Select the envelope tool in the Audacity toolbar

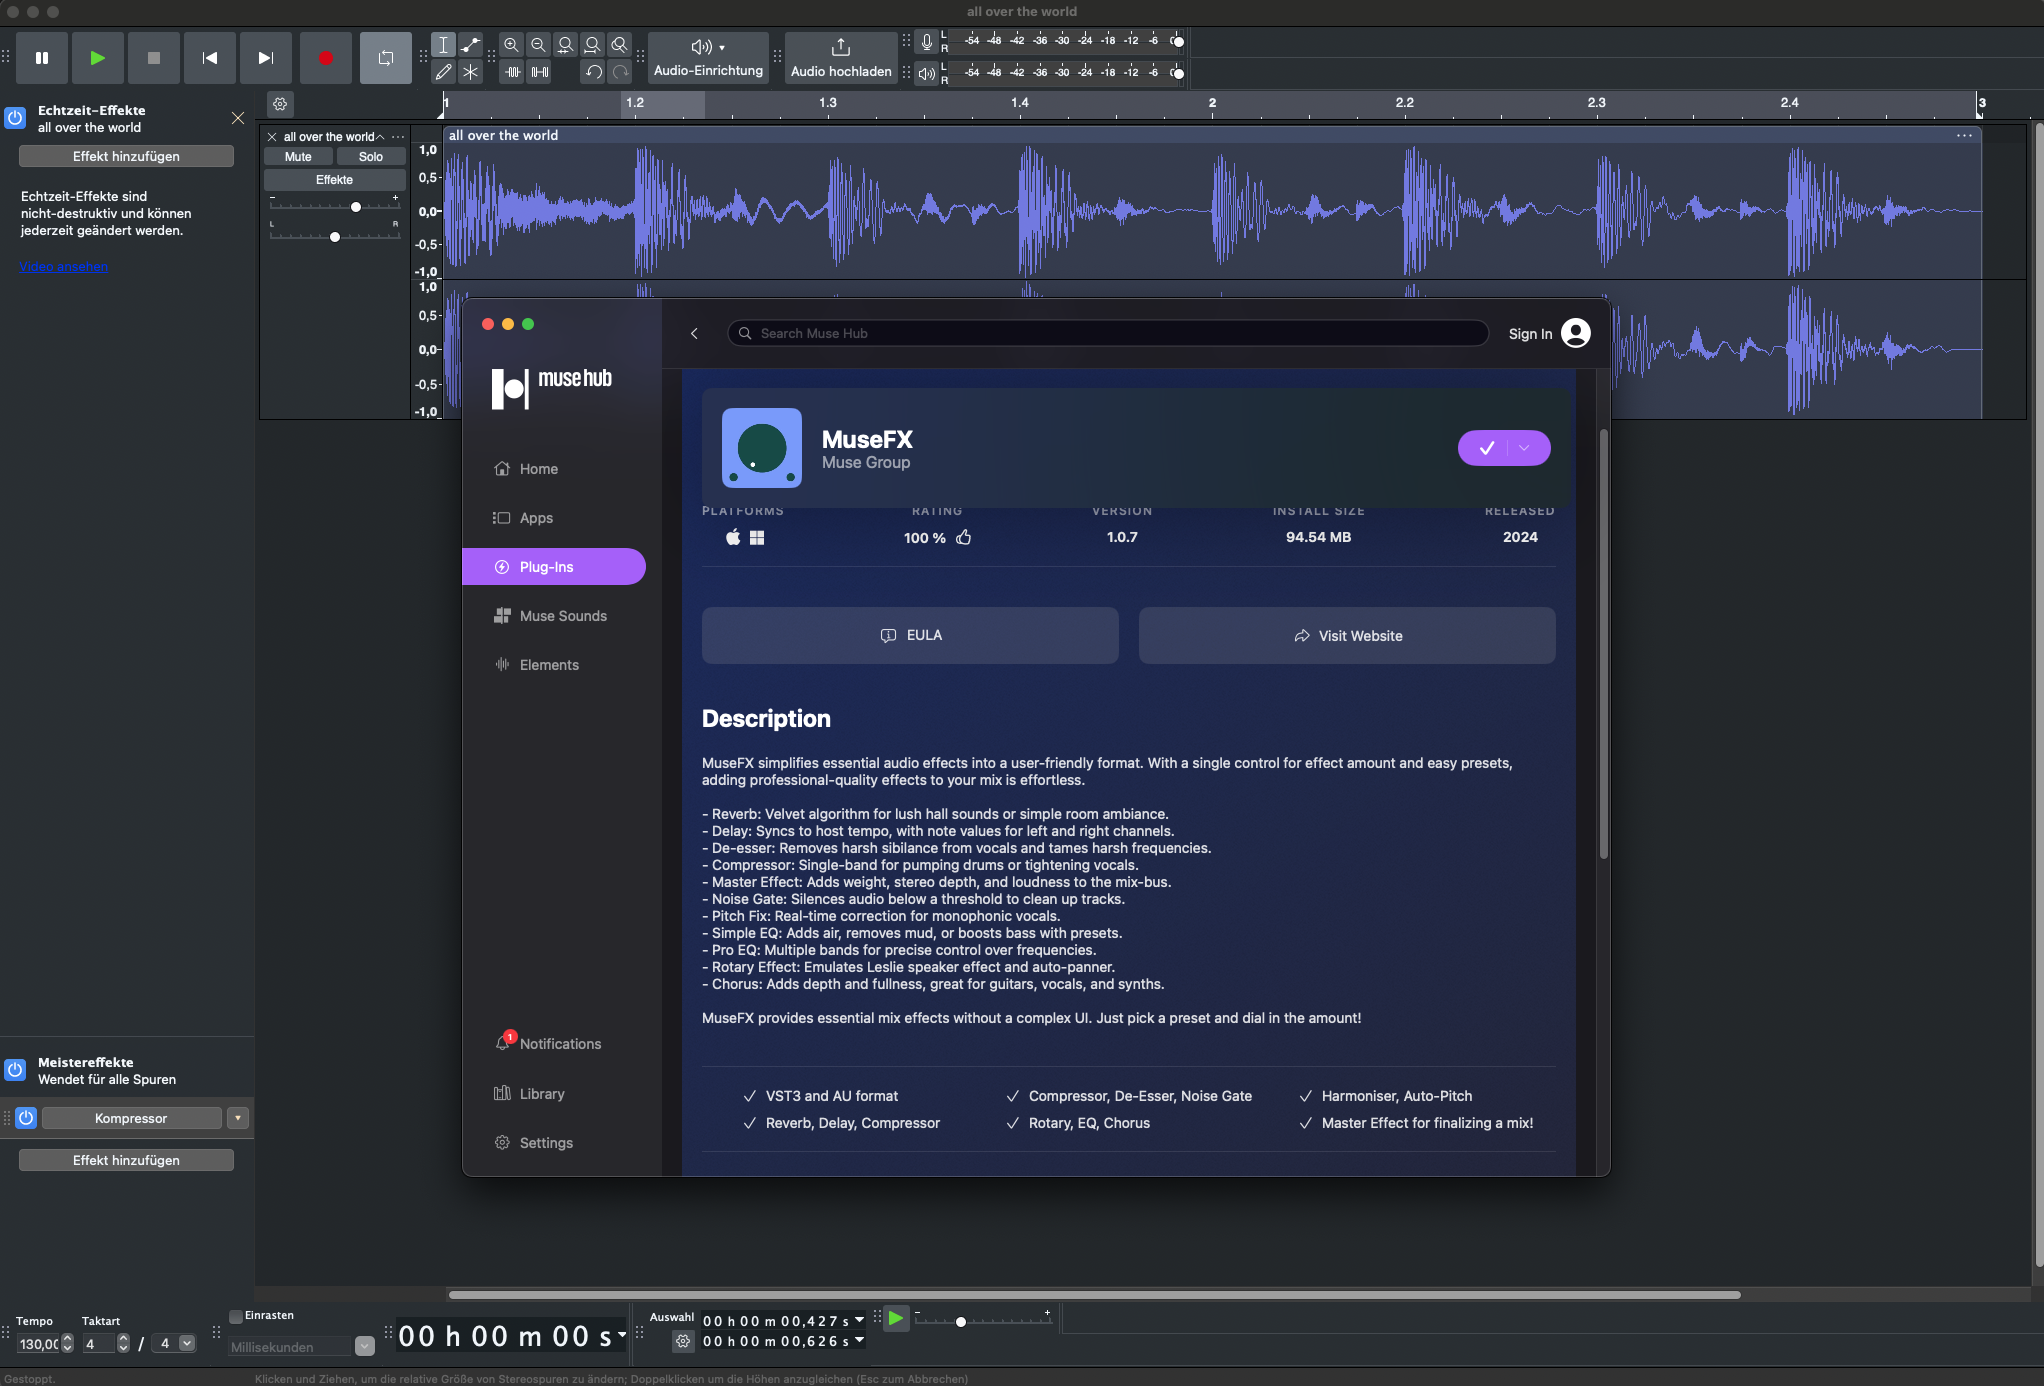click(470, 44)
